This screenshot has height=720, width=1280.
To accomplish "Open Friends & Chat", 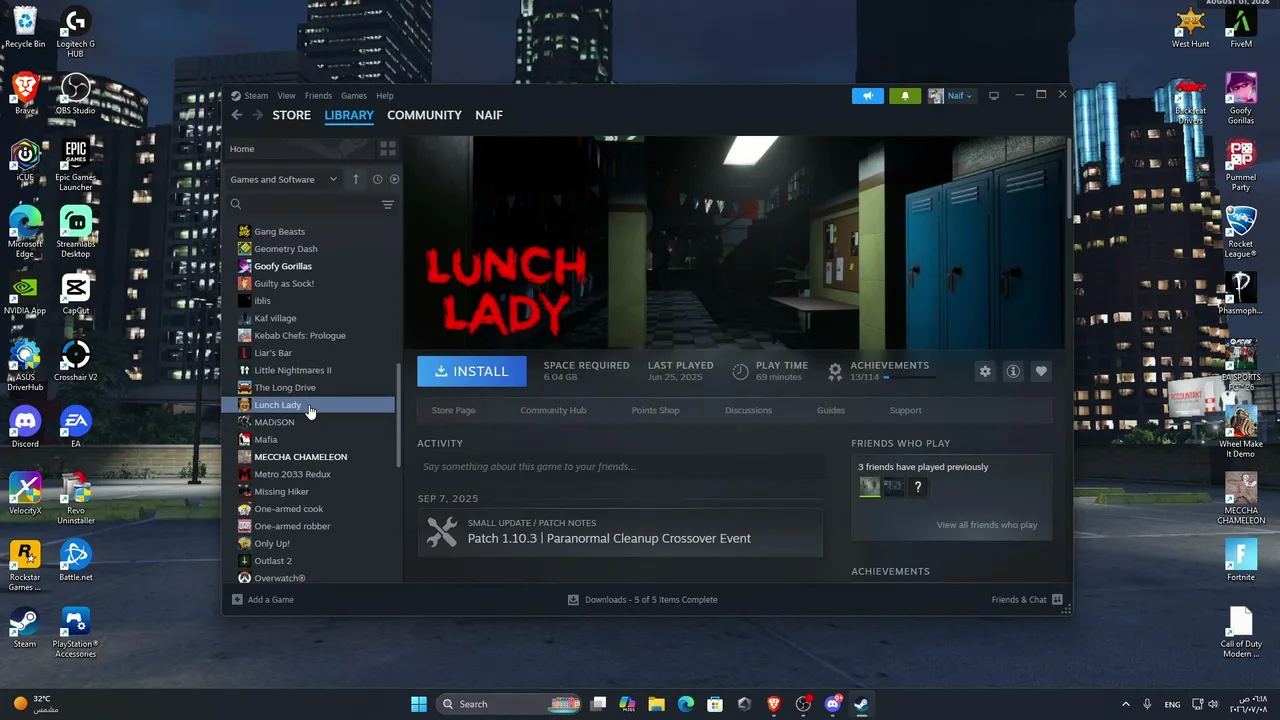I will pos(1027,600).
